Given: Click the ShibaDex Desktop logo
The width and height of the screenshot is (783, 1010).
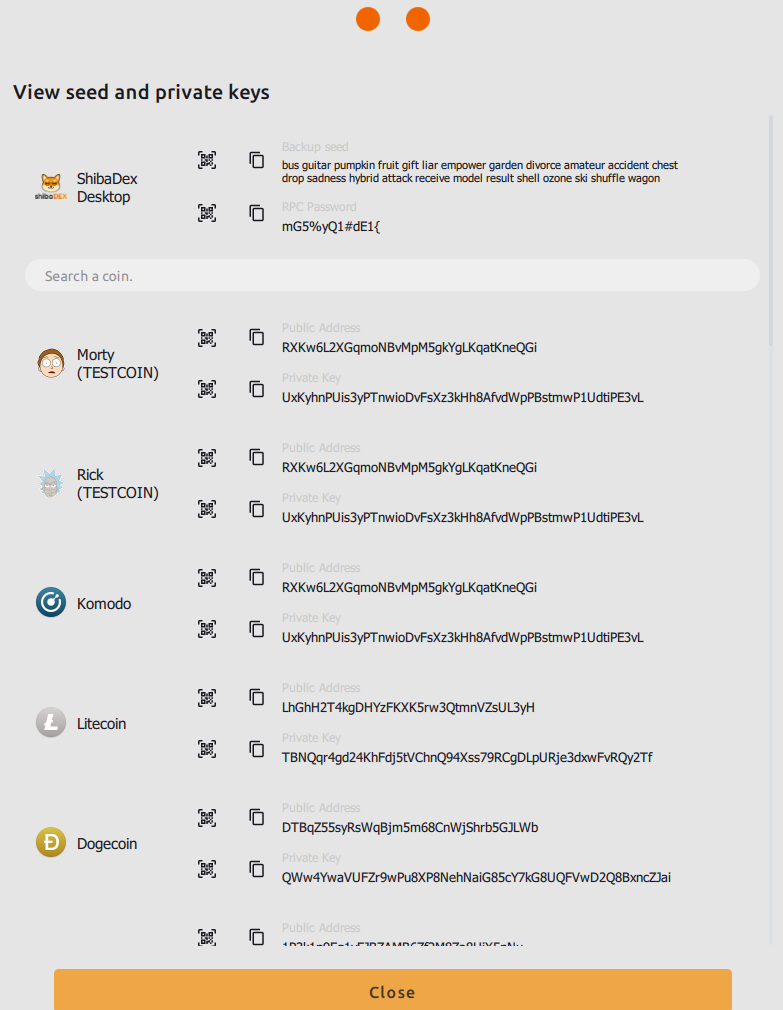Looking at the screenshot, I should (50, 187).
